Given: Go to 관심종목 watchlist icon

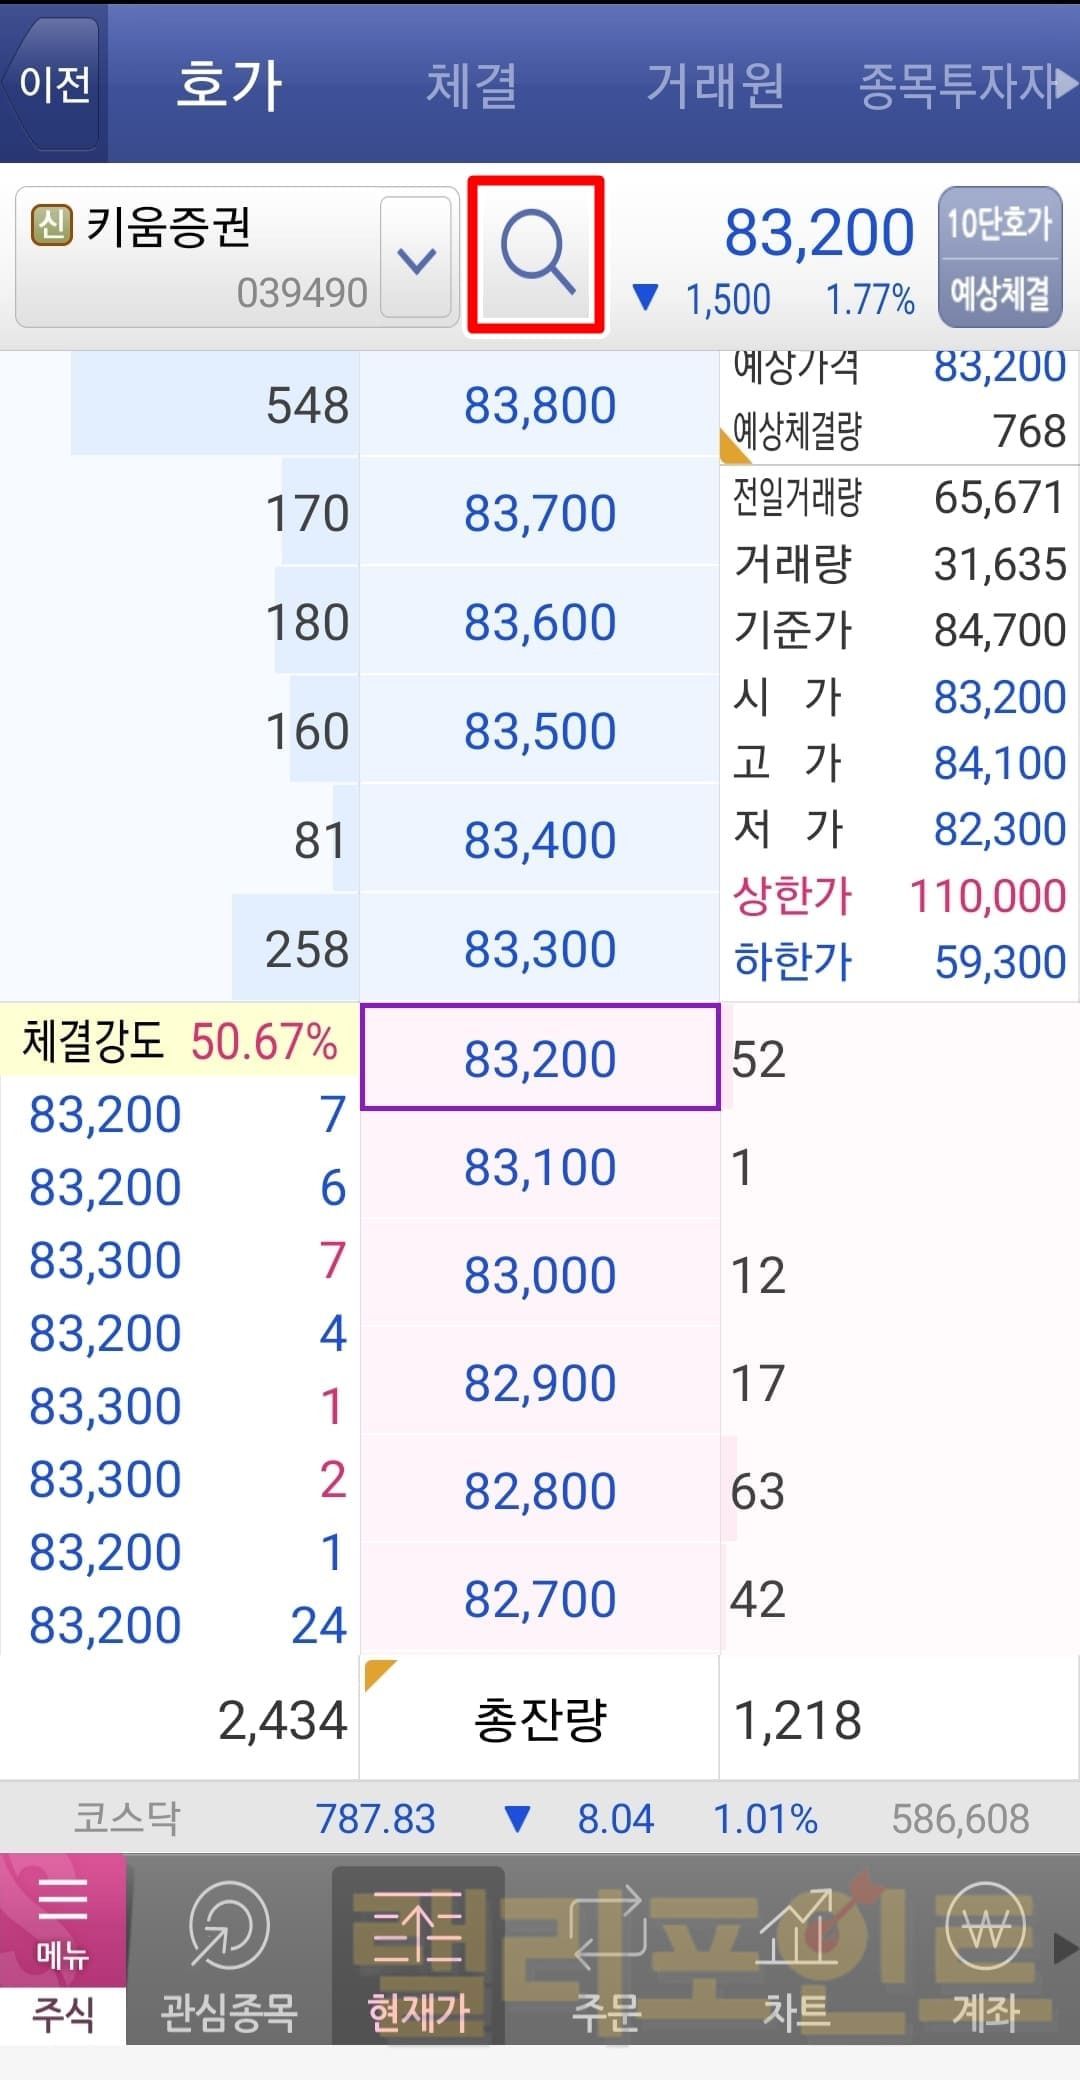Looking at the screenshot, I should [229, 1951].
